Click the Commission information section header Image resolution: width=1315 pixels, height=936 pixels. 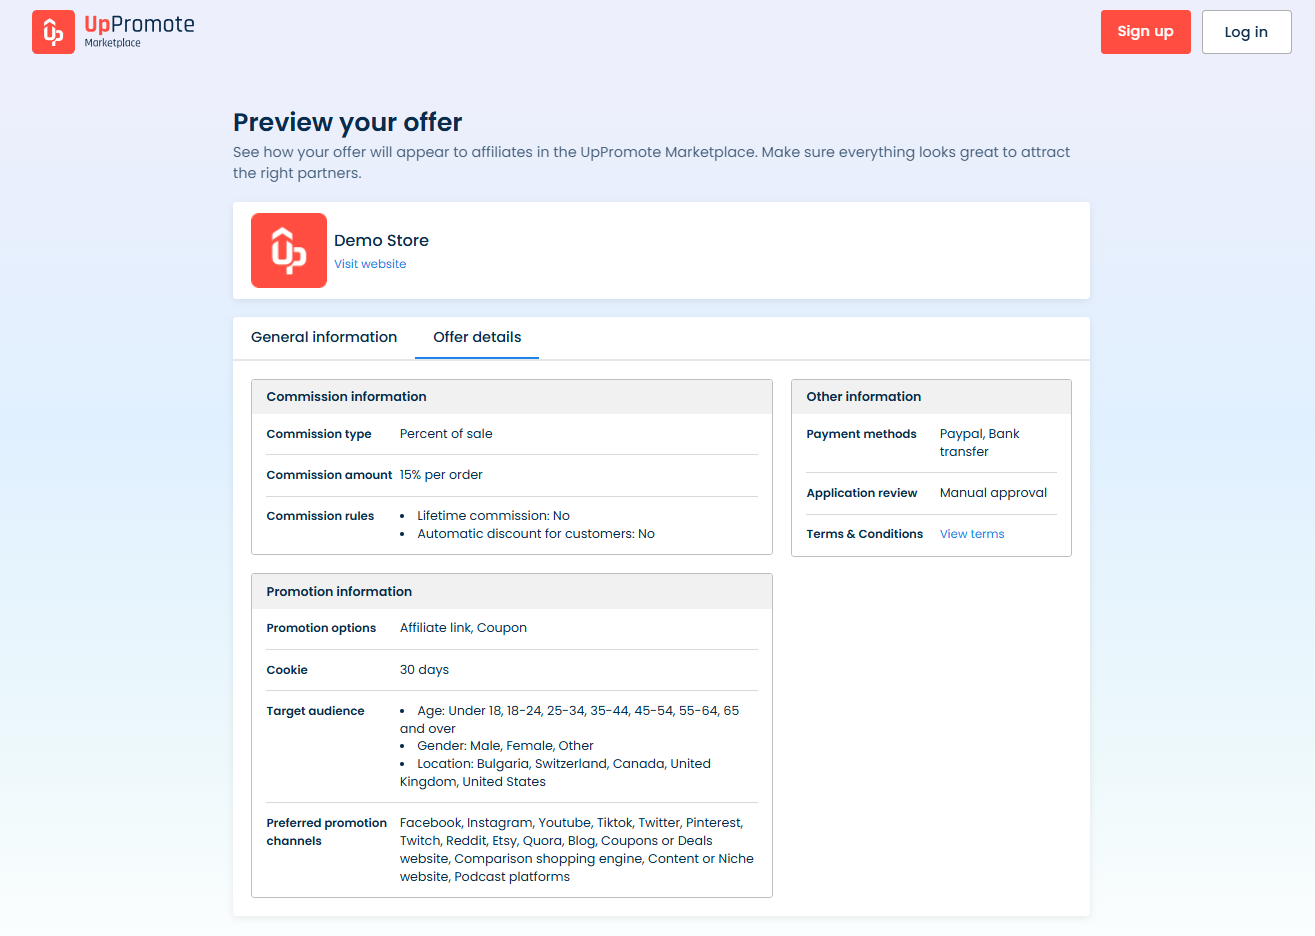(x=346, y=397)
